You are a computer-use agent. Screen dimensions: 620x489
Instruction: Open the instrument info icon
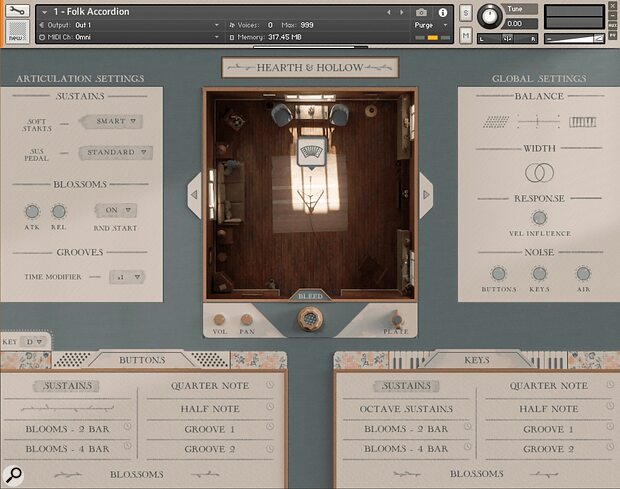click(442, 13)
